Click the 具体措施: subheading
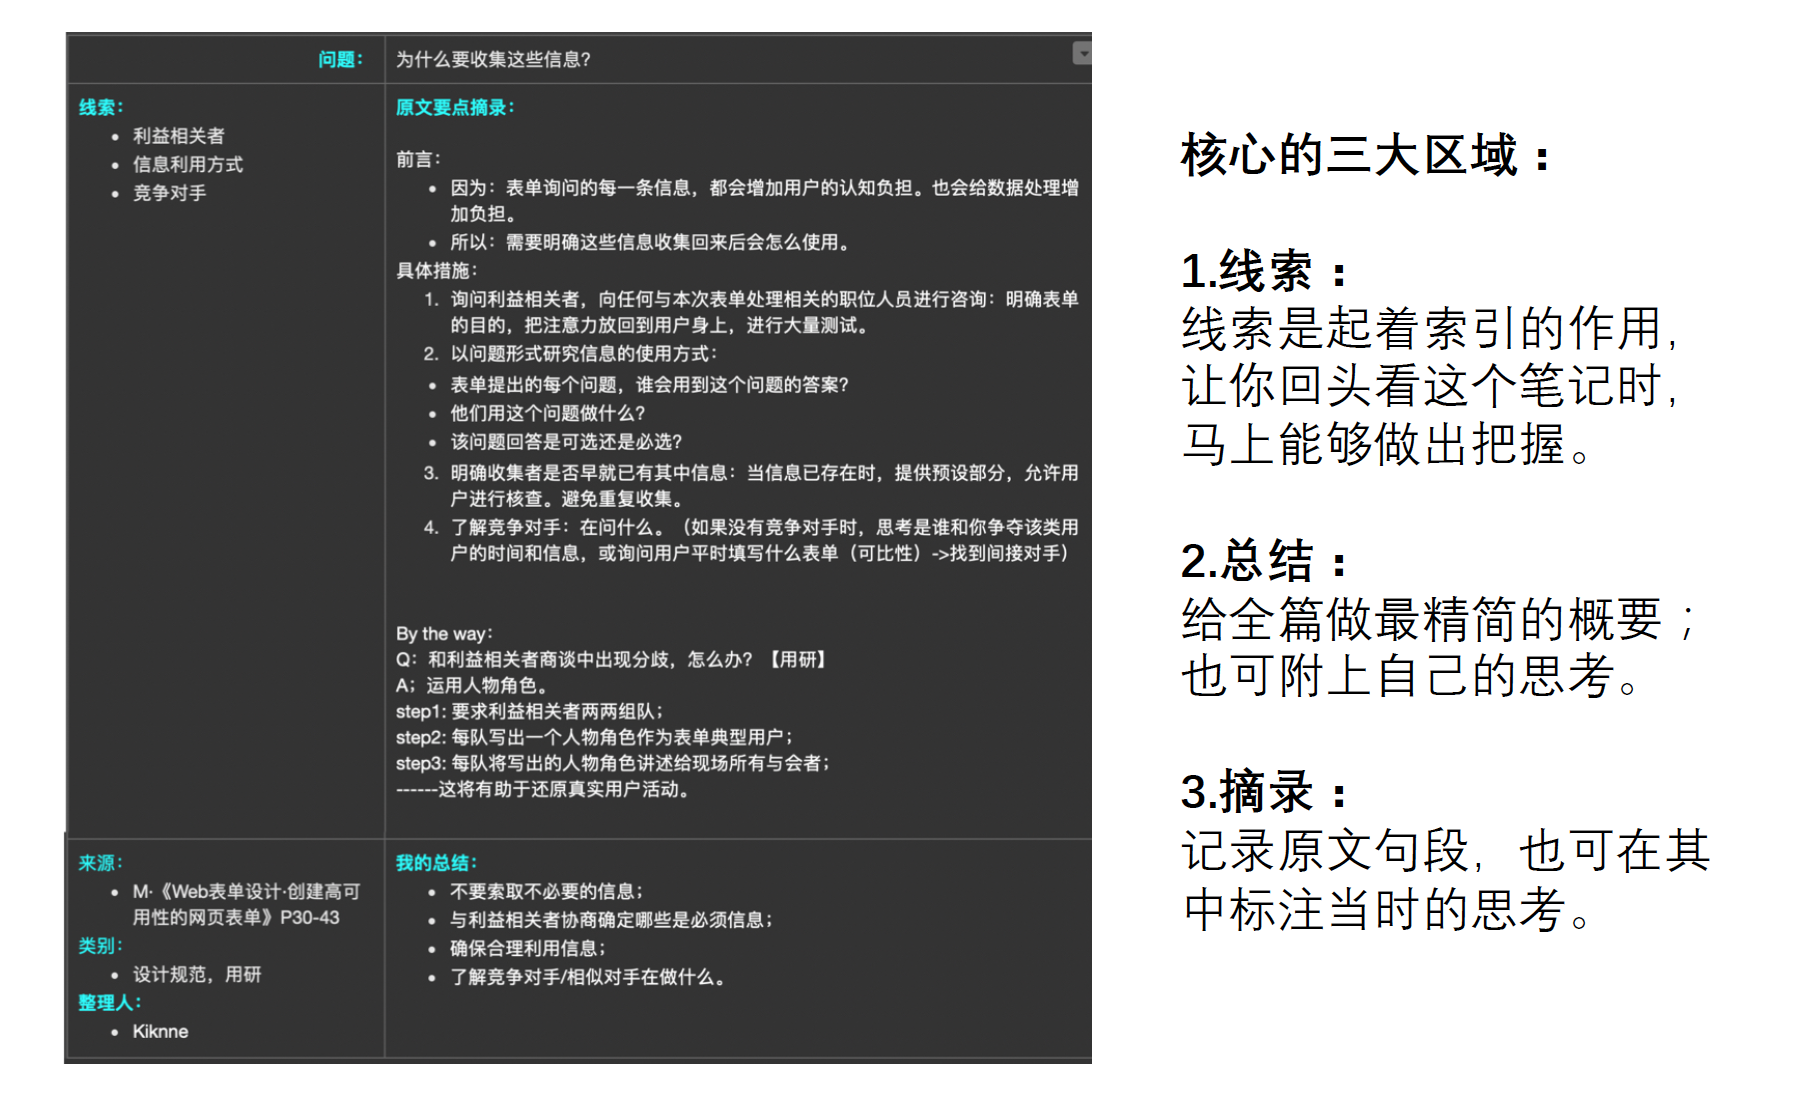This screenshot has height=1102, width=1800. (x=437, y=270)
